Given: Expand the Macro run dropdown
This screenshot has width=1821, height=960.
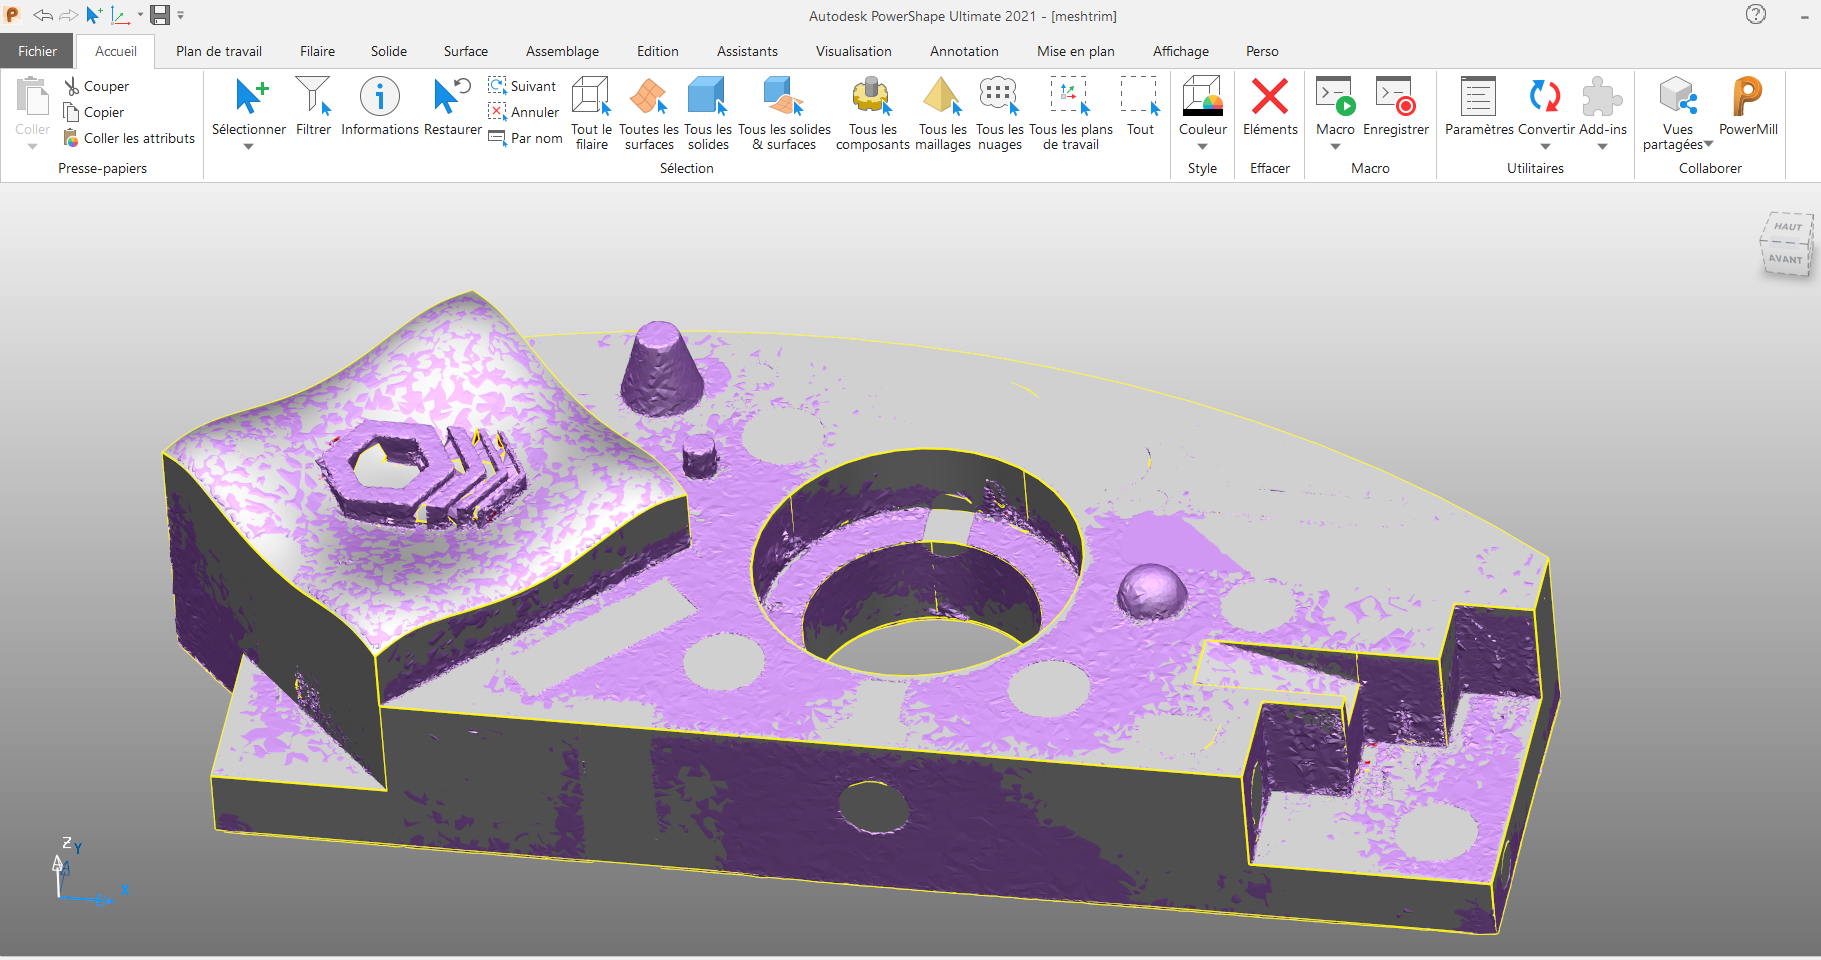Looking at the screenshot, I should tap(1335, 147).
